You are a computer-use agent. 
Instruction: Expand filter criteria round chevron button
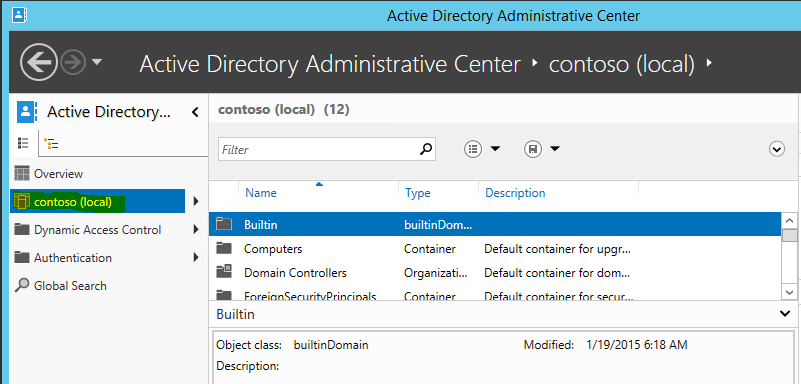(777, 149)
